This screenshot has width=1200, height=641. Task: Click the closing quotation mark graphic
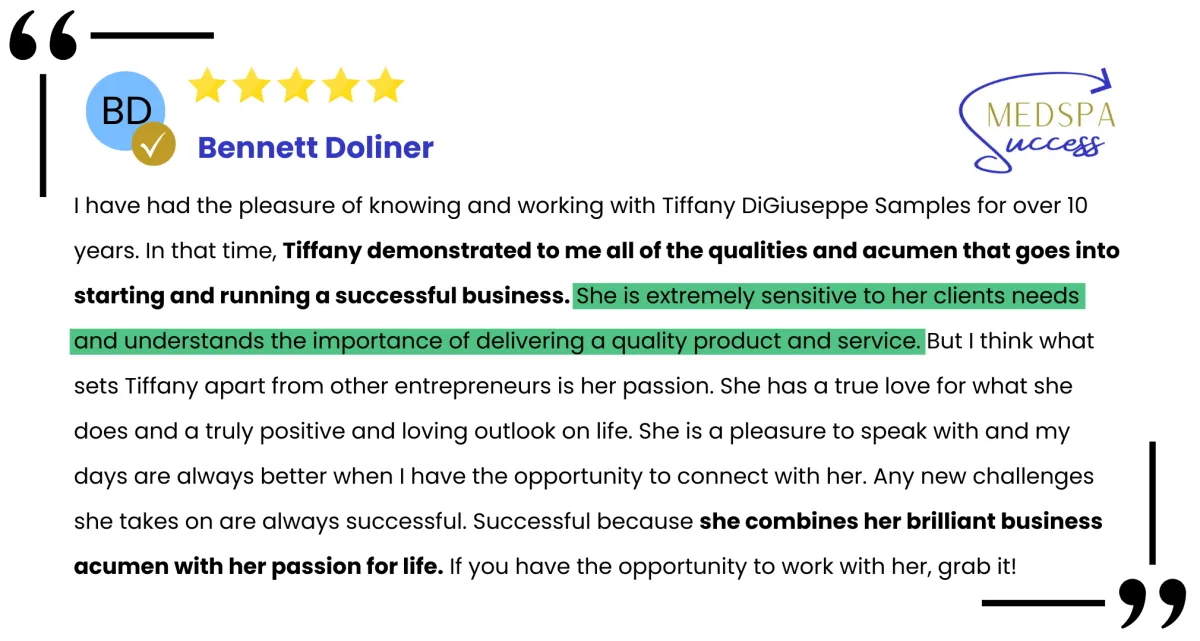click(x=1152, y=603)
